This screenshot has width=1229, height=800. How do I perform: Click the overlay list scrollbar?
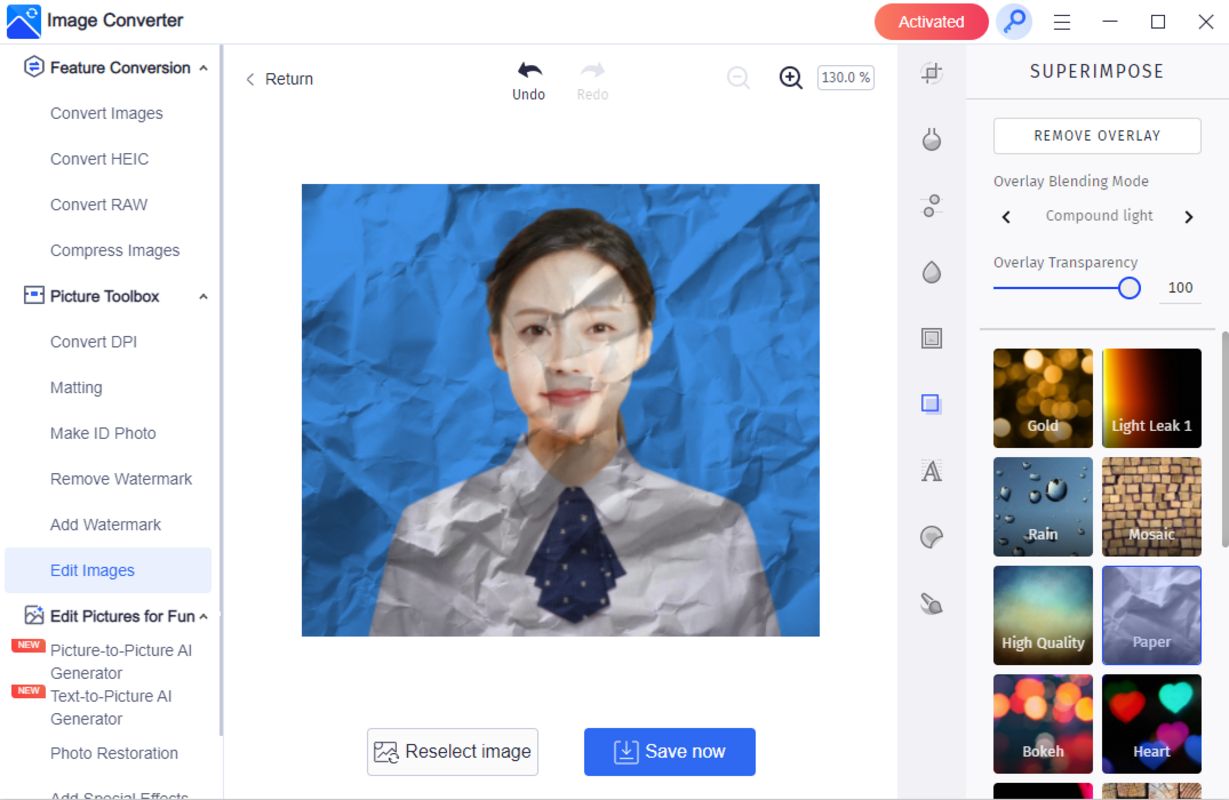1224,440
